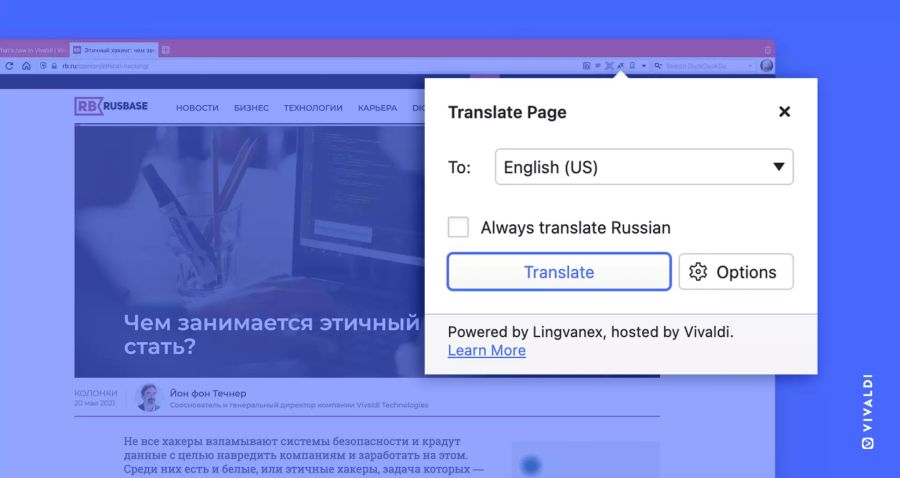Open the НОВОСТИ menu item

197,108
